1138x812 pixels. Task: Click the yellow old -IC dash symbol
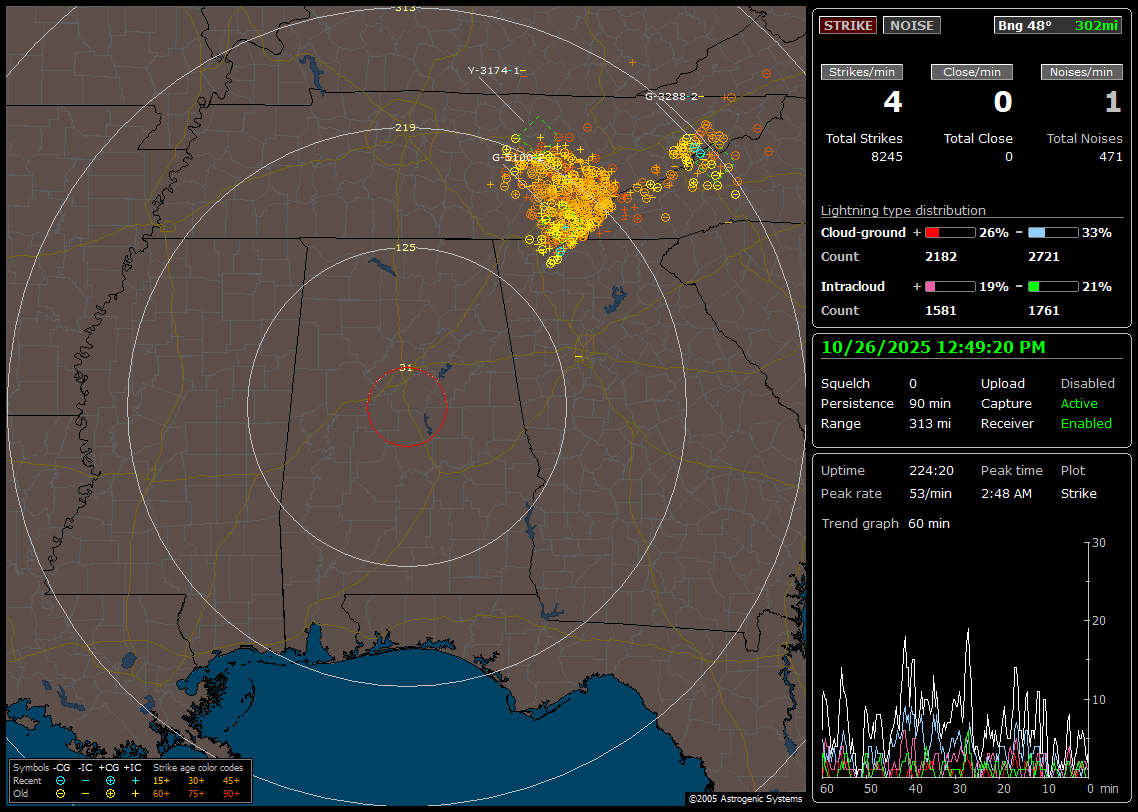[86, 793]
